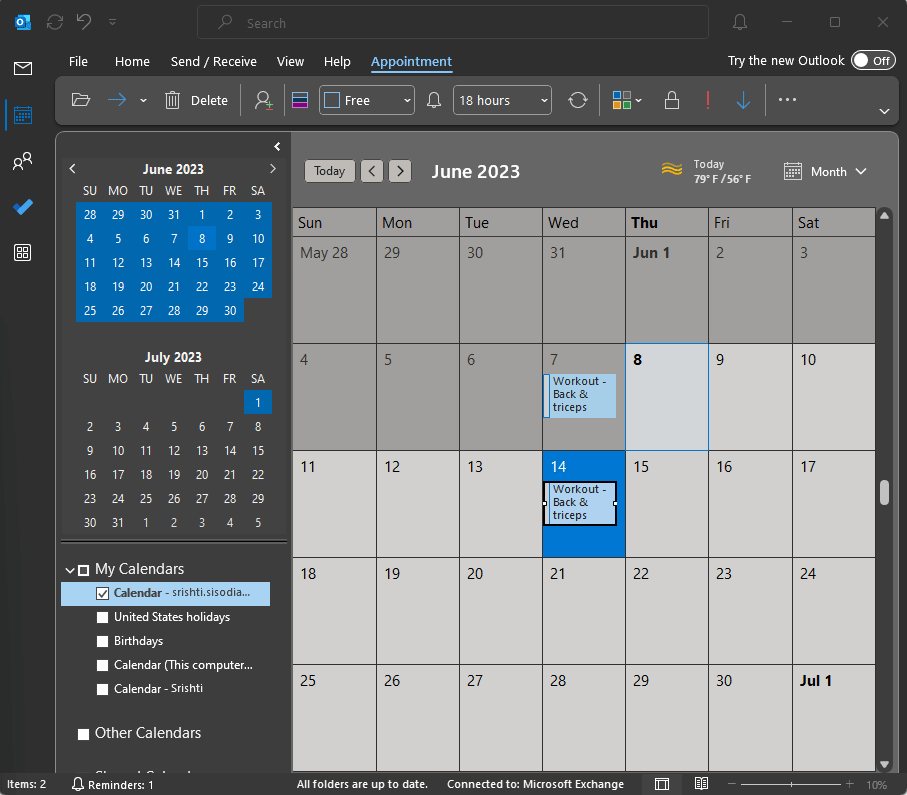The width and height of the screenshot is (907, 795).
Task: Open the reminder time dropdown showing 18 hours
Action: tap(502, 100)
